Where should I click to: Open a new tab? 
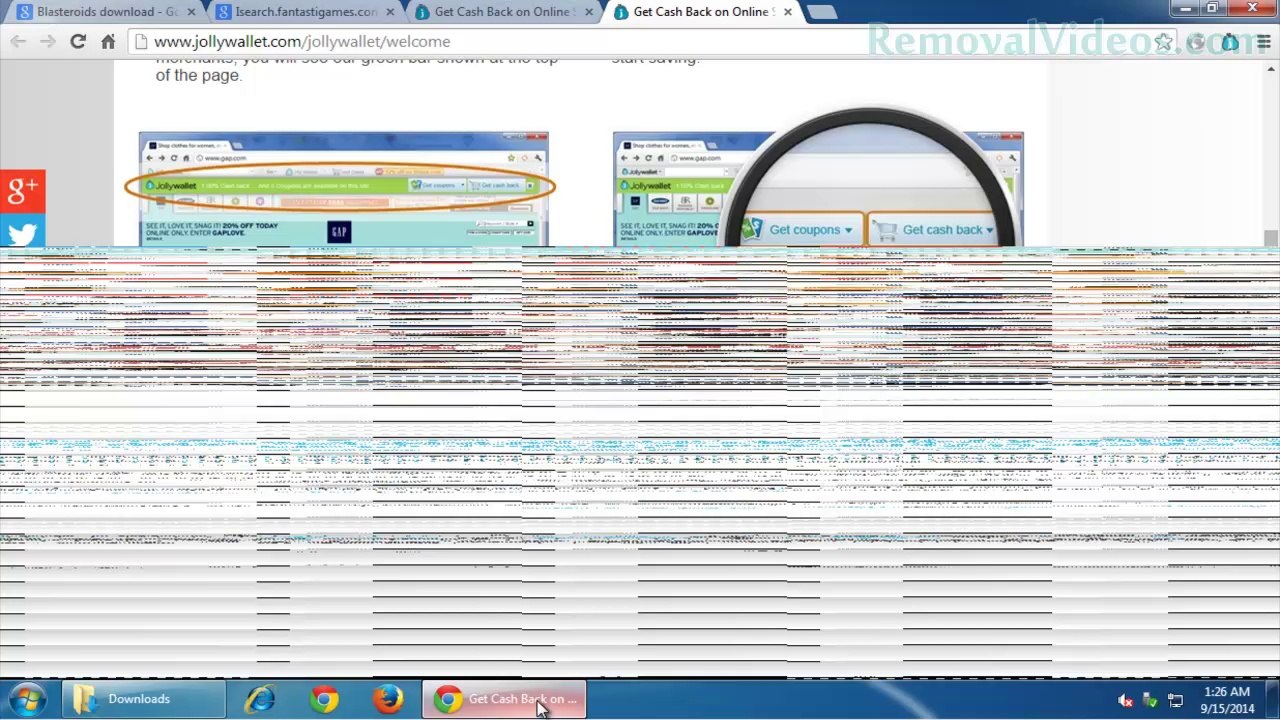click(822, 12)
